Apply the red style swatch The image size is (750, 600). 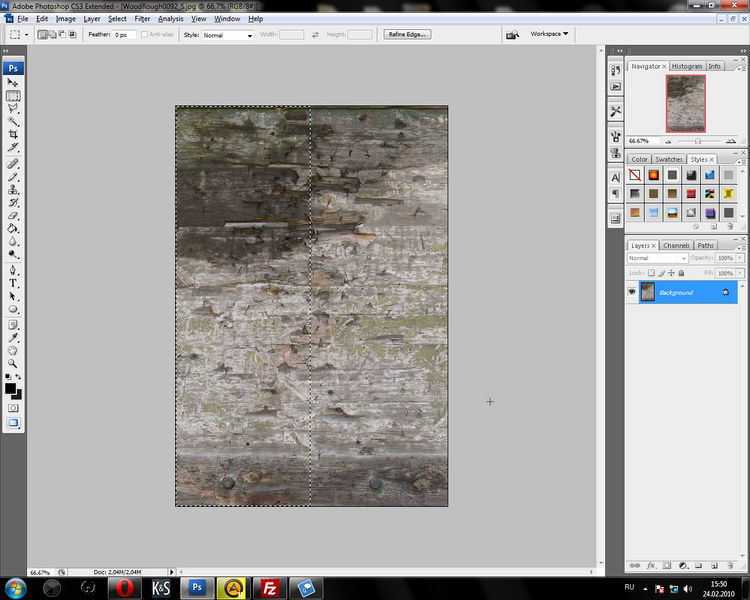click(x=691, y=194)
